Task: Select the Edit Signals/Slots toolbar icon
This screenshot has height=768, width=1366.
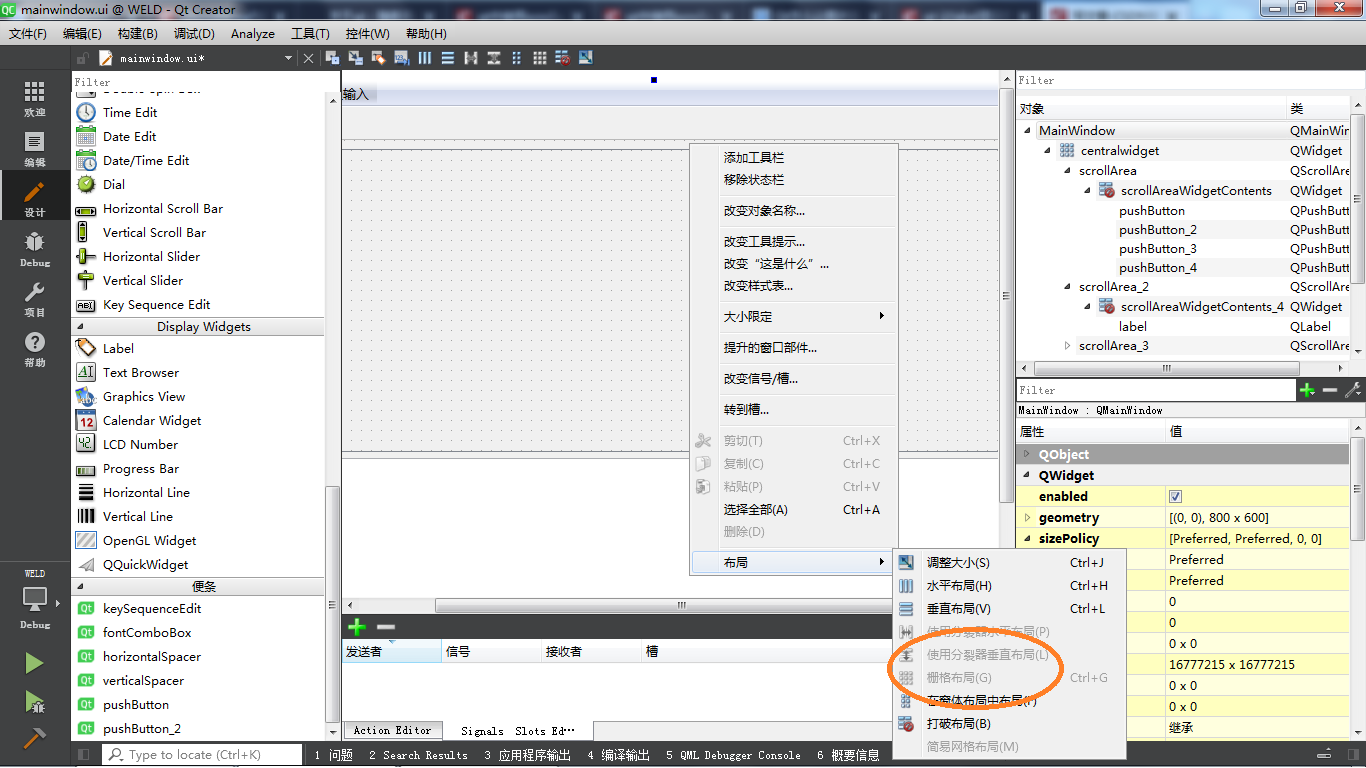Action: click(355, 58)
